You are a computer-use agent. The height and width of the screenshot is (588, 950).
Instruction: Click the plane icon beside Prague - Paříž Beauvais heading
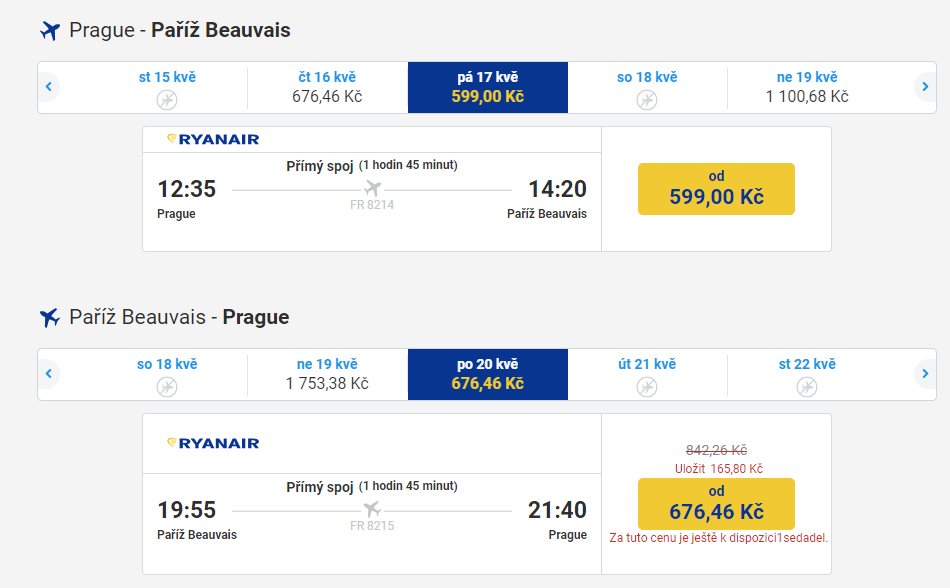(x=50, y=31)
